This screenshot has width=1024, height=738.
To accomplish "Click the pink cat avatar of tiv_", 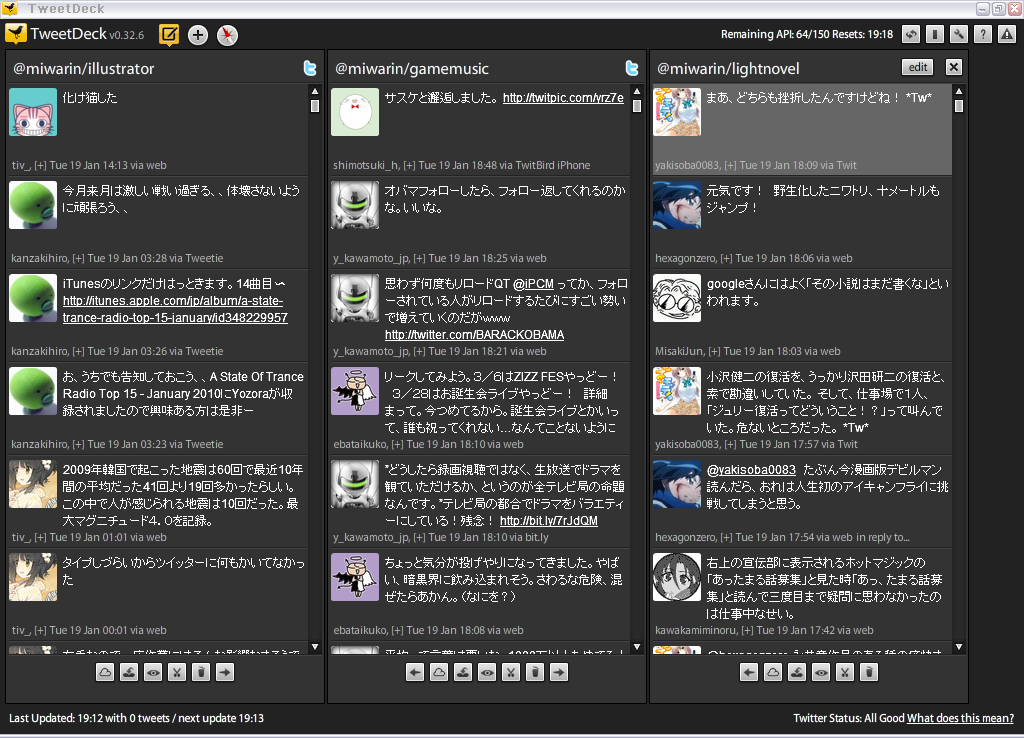I will point(33,112).
